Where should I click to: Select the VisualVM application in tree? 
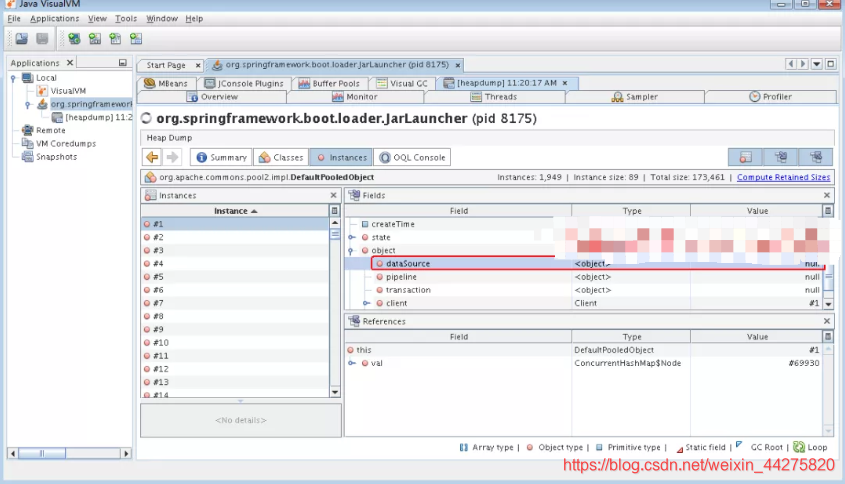pos(68,91)
